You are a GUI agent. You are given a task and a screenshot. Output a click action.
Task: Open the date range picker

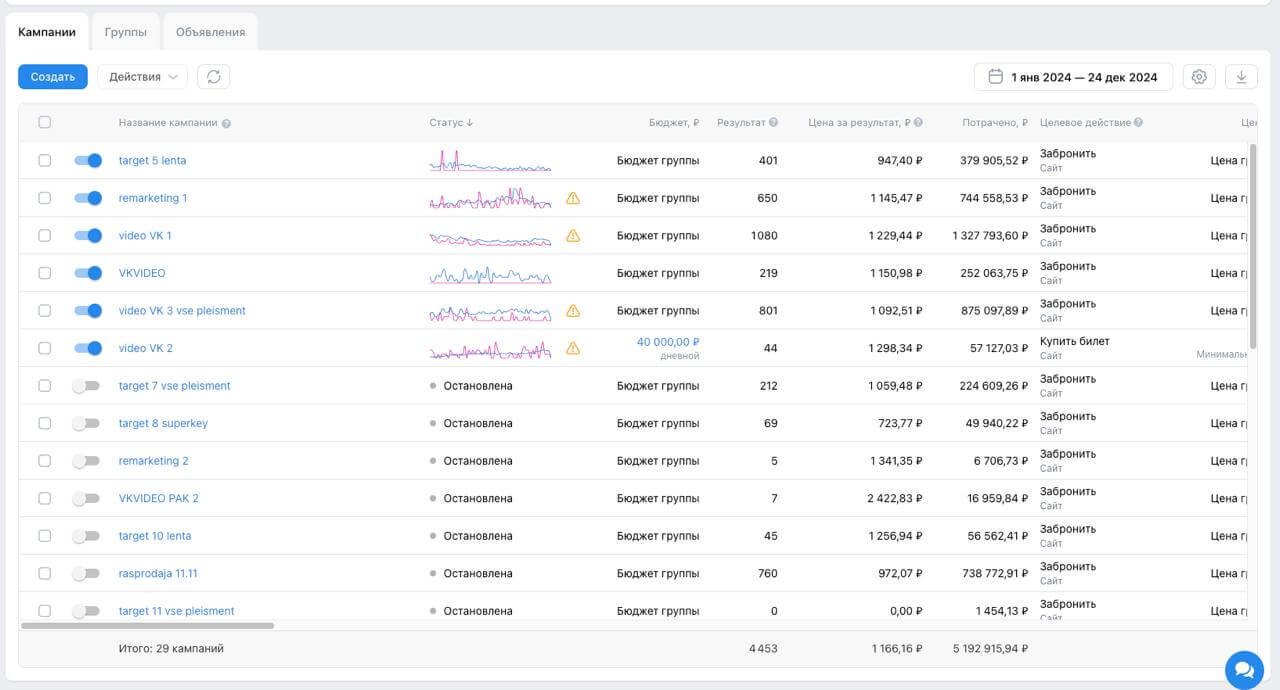1073,77
